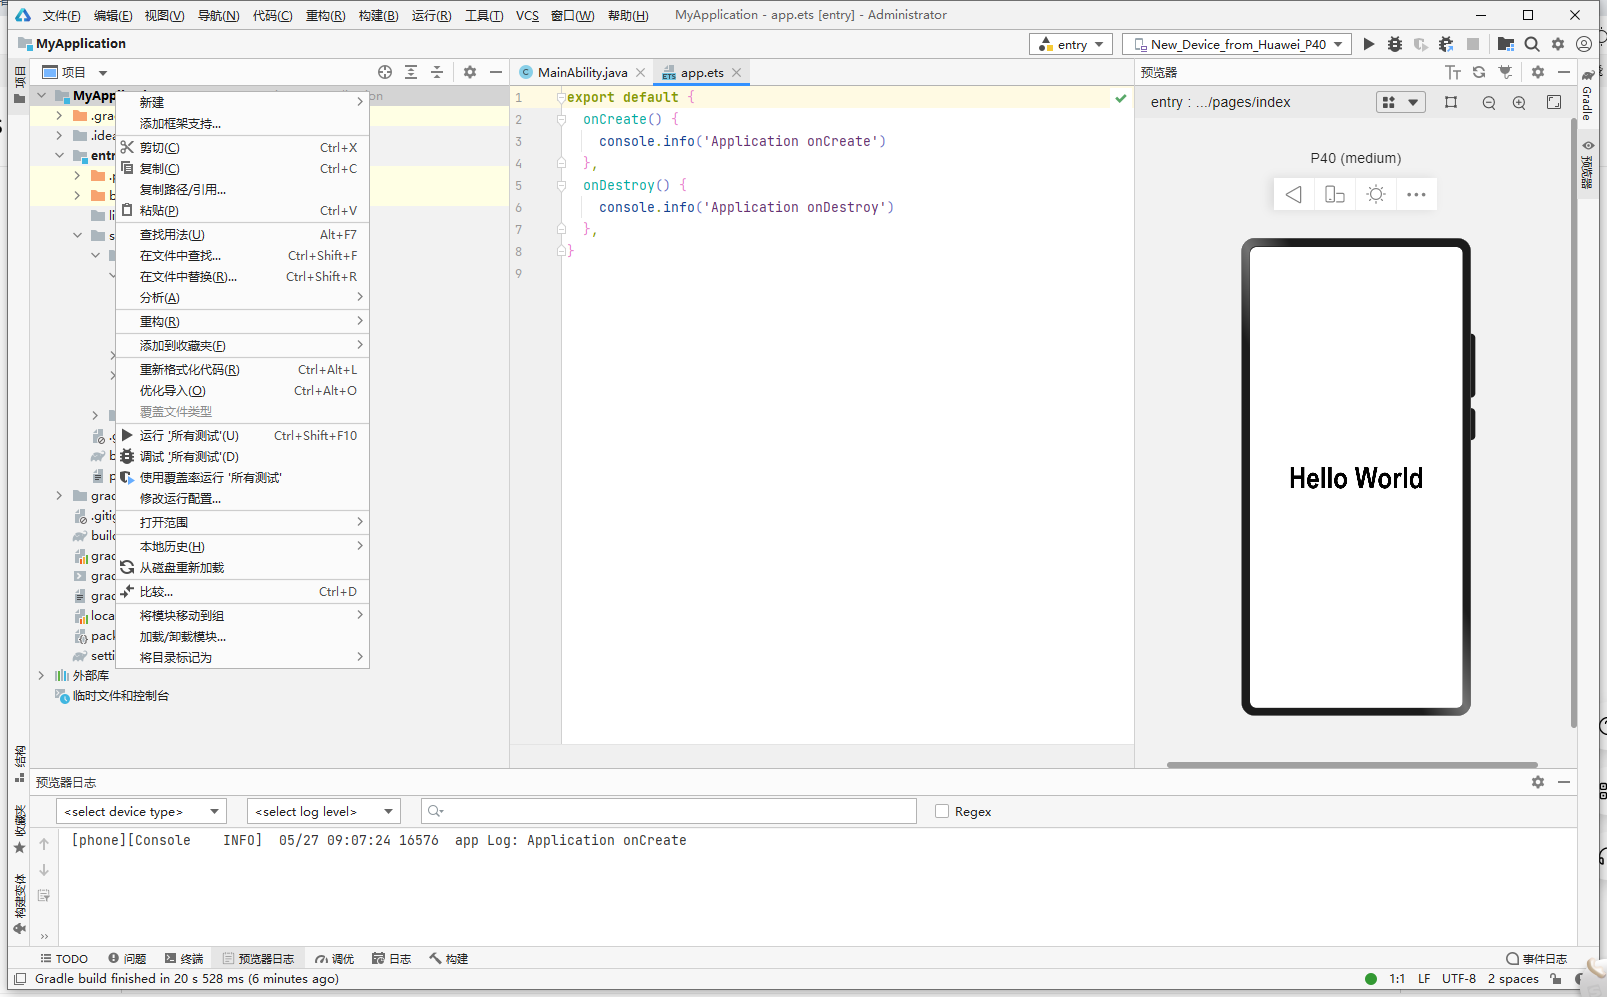Click the user account avatar icon
This screenshot has width=1607, height=997.
[1584, 44]
